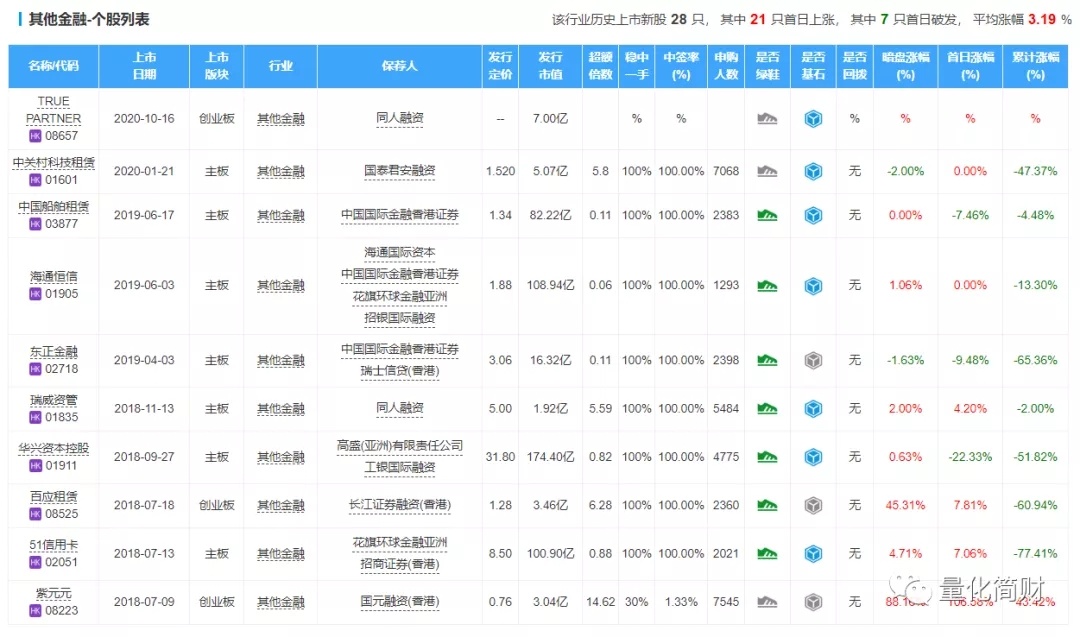Click green shoe icon for 中国船舶租赁

[x=767, y=216]
